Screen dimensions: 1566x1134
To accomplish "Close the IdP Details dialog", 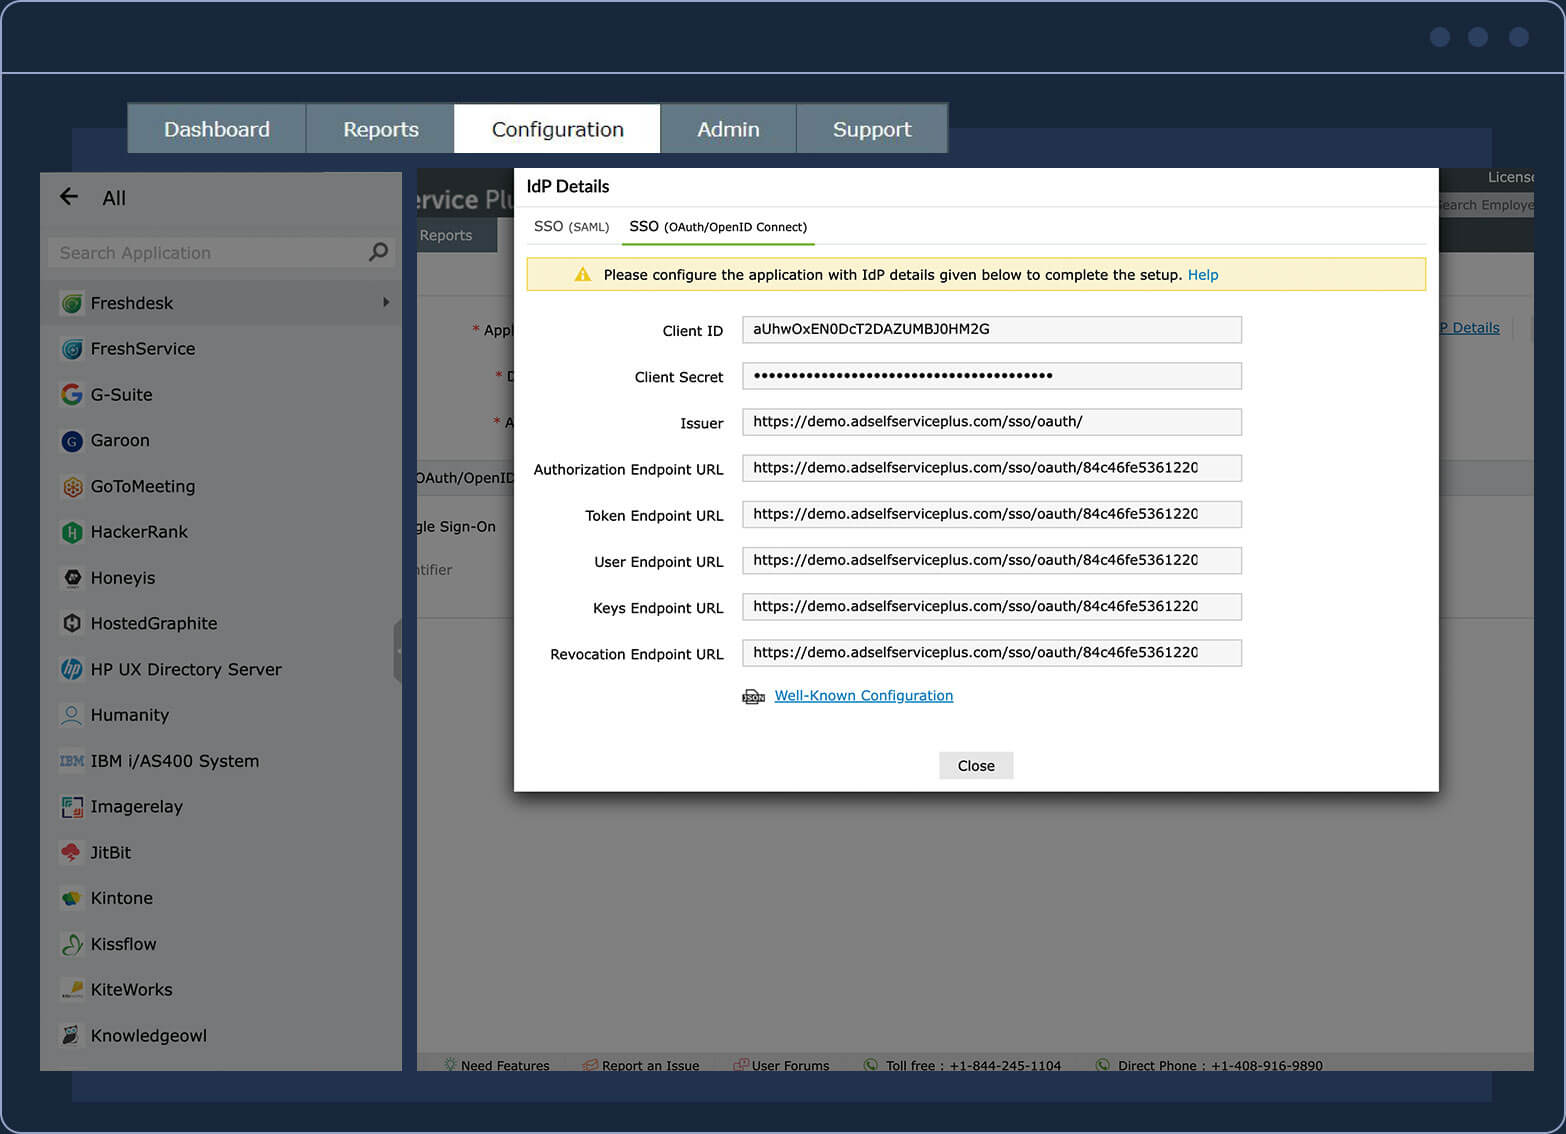I will click(x=975, y=765).
